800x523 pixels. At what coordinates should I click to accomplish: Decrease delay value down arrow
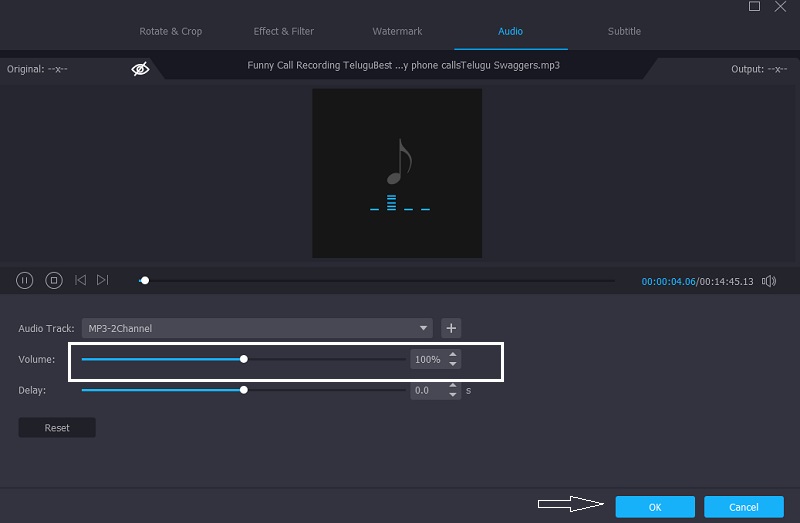(453, 395)
